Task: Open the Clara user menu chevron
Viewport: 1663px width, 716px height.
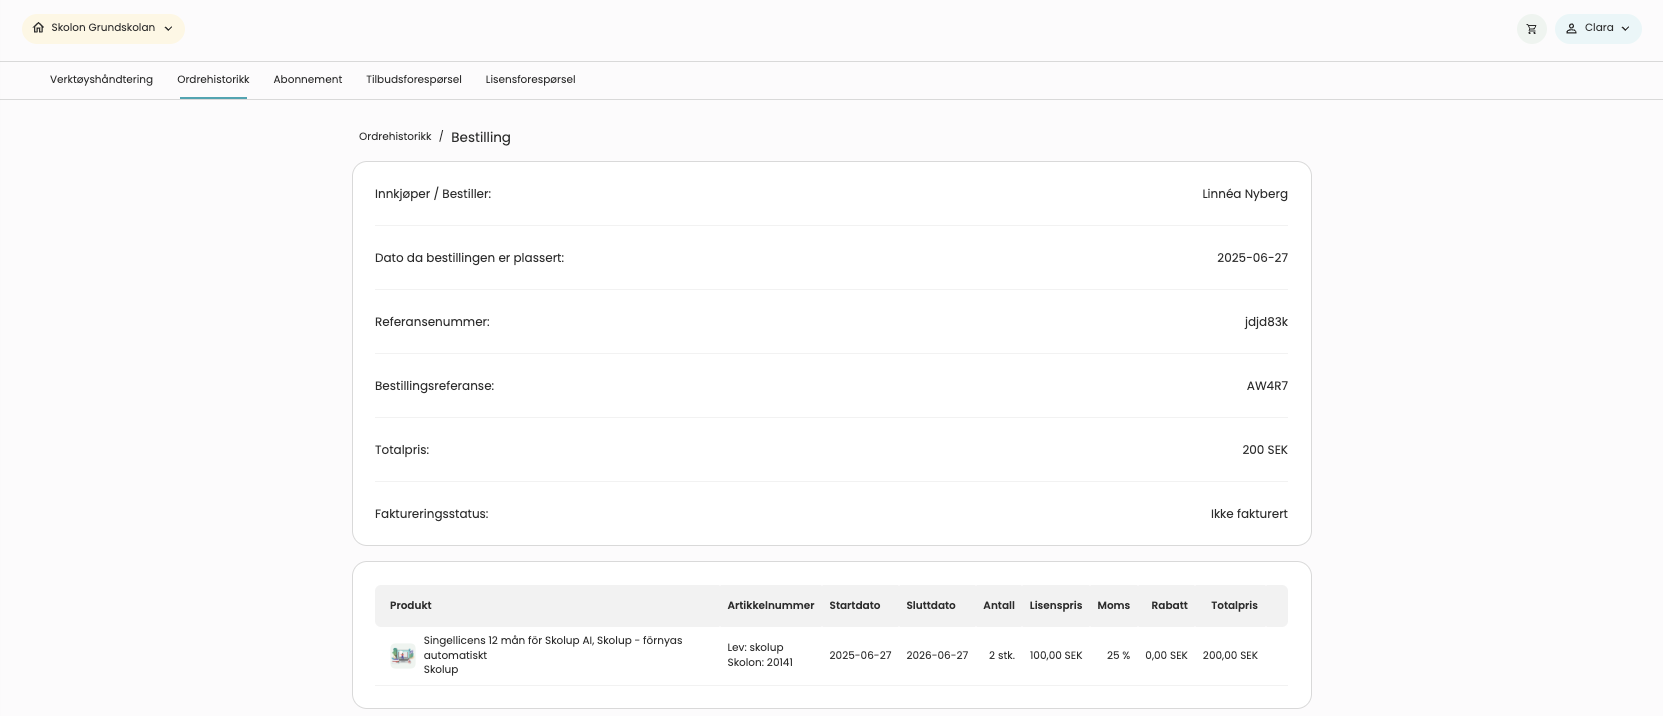Action: 1625,29
